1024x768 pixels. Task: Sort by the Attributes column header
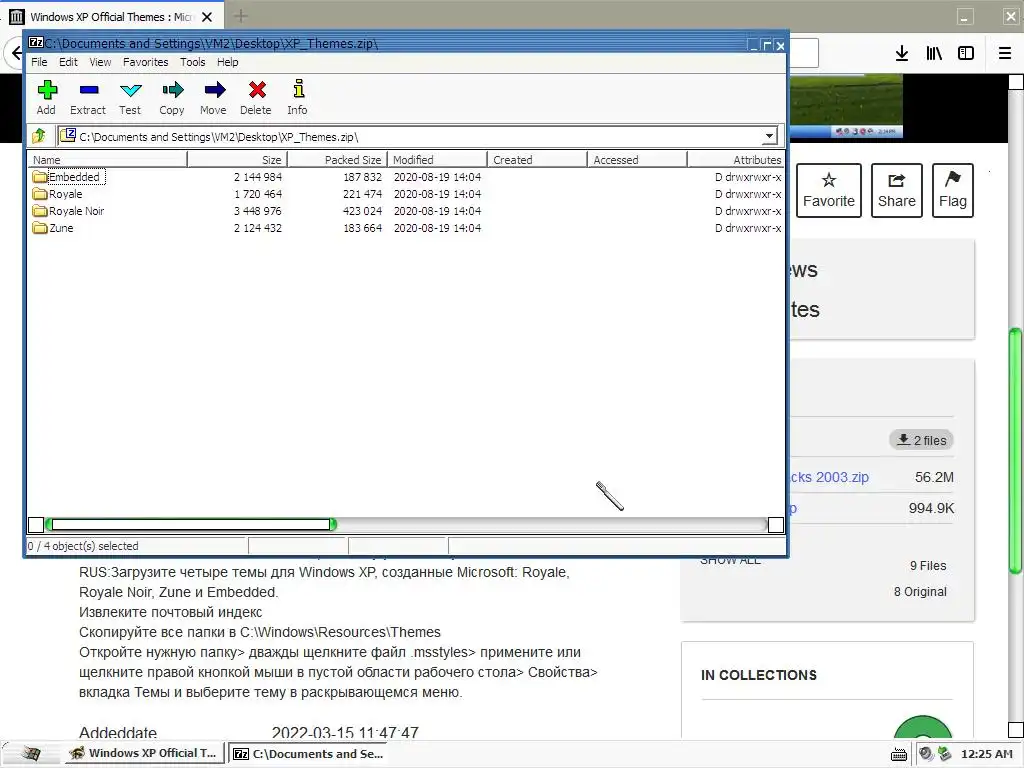735,159
